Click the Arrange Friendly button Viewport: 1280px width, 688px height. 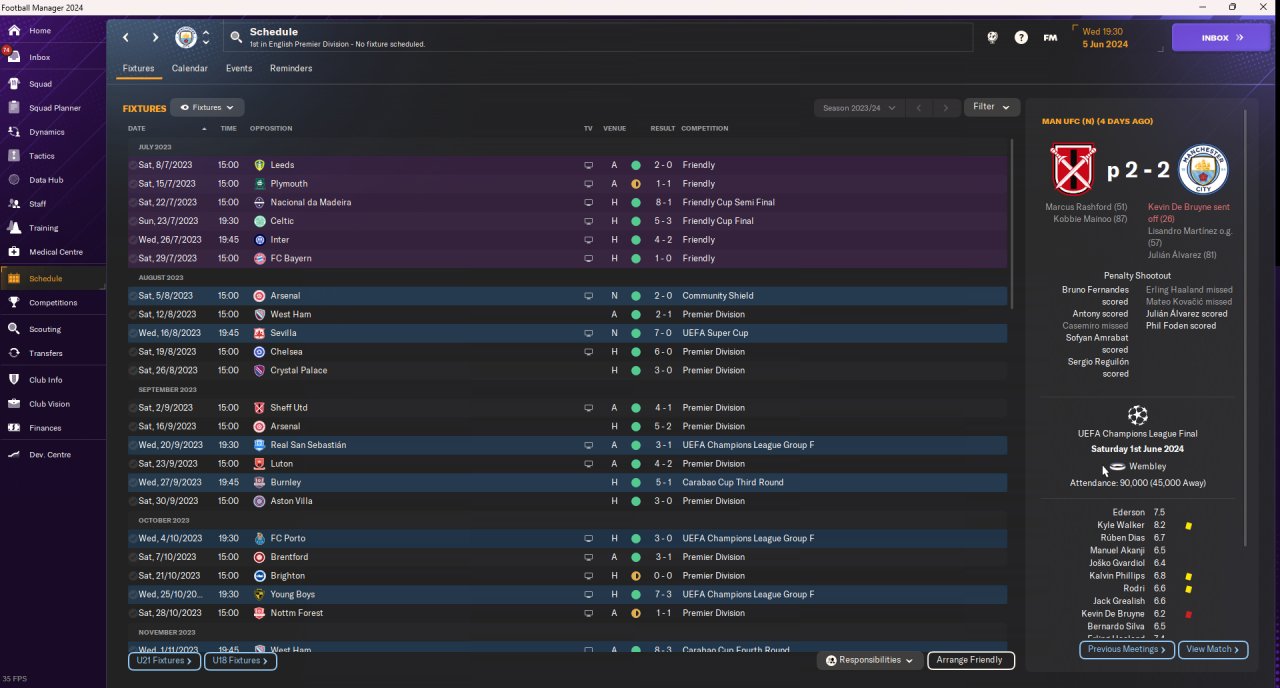pos(971,660)
